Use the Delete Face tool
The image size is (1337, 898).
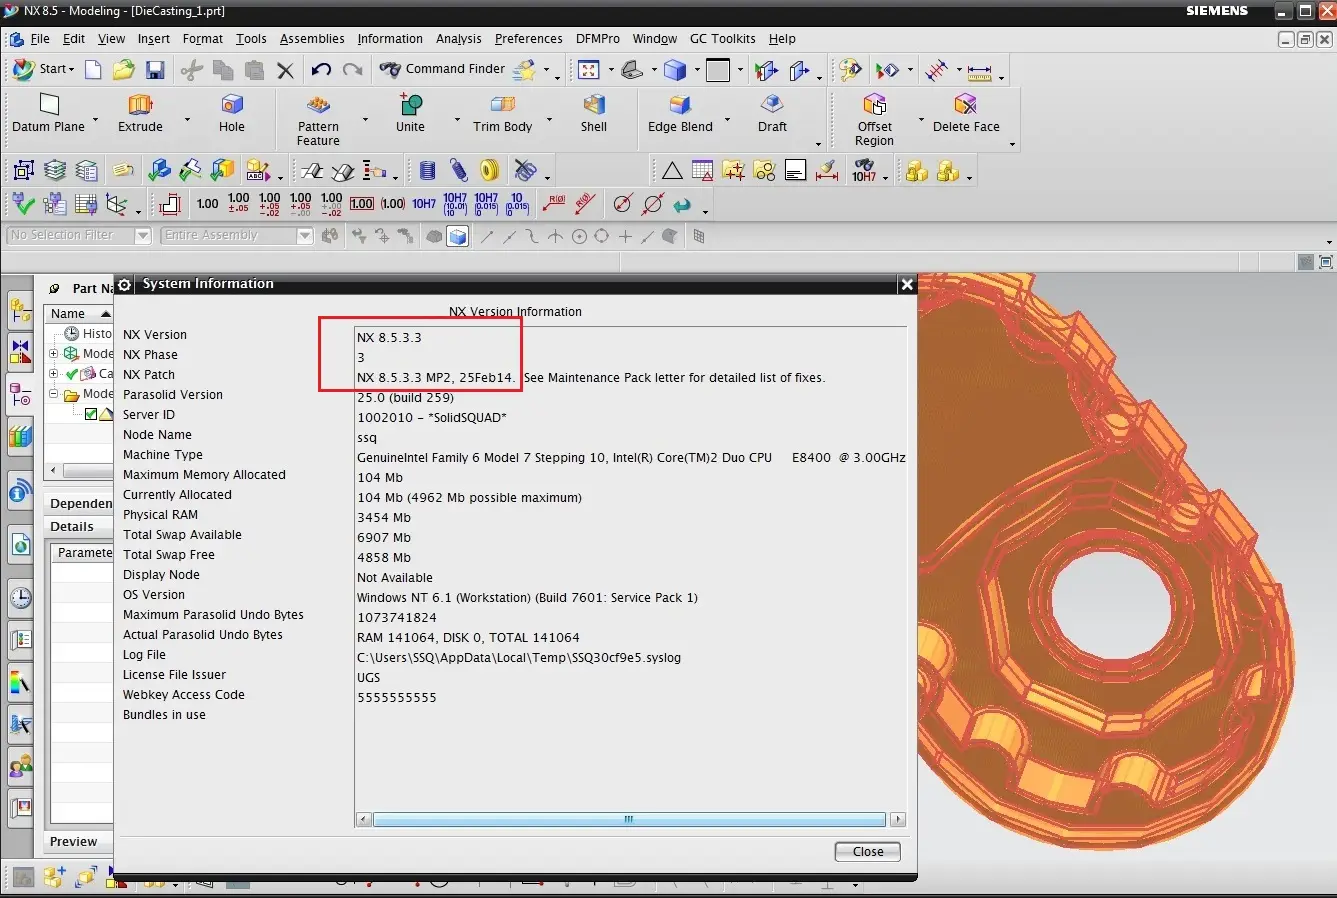[966, 113]
